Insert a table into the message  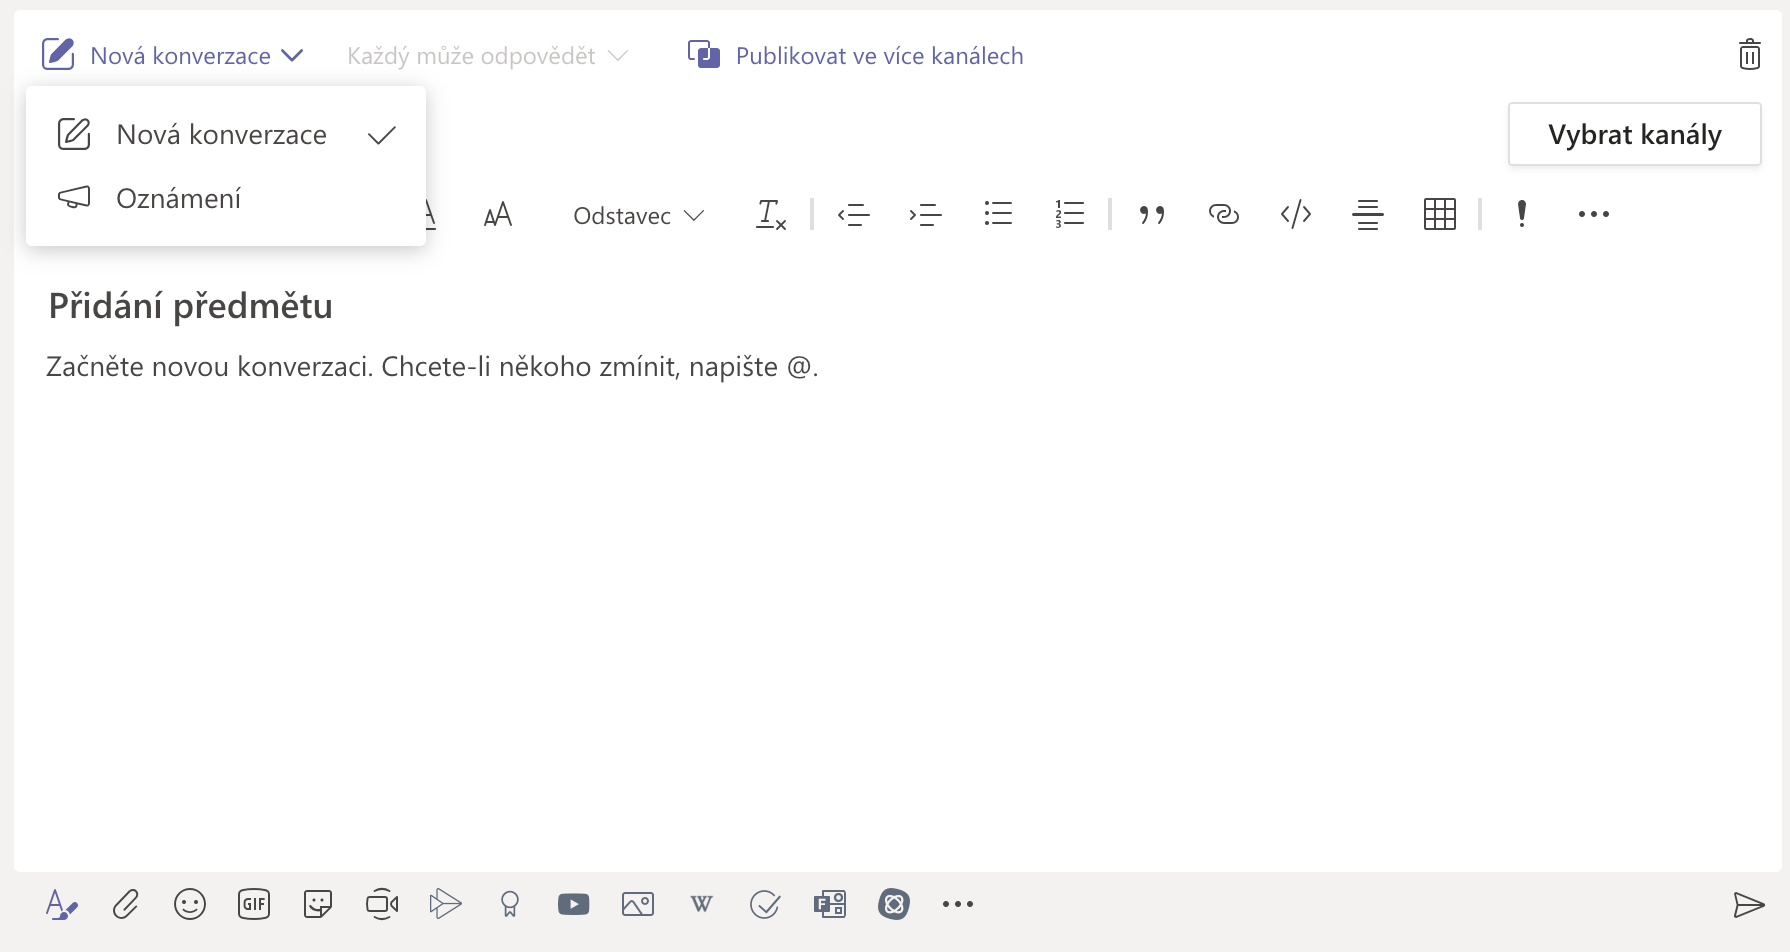1439,214
